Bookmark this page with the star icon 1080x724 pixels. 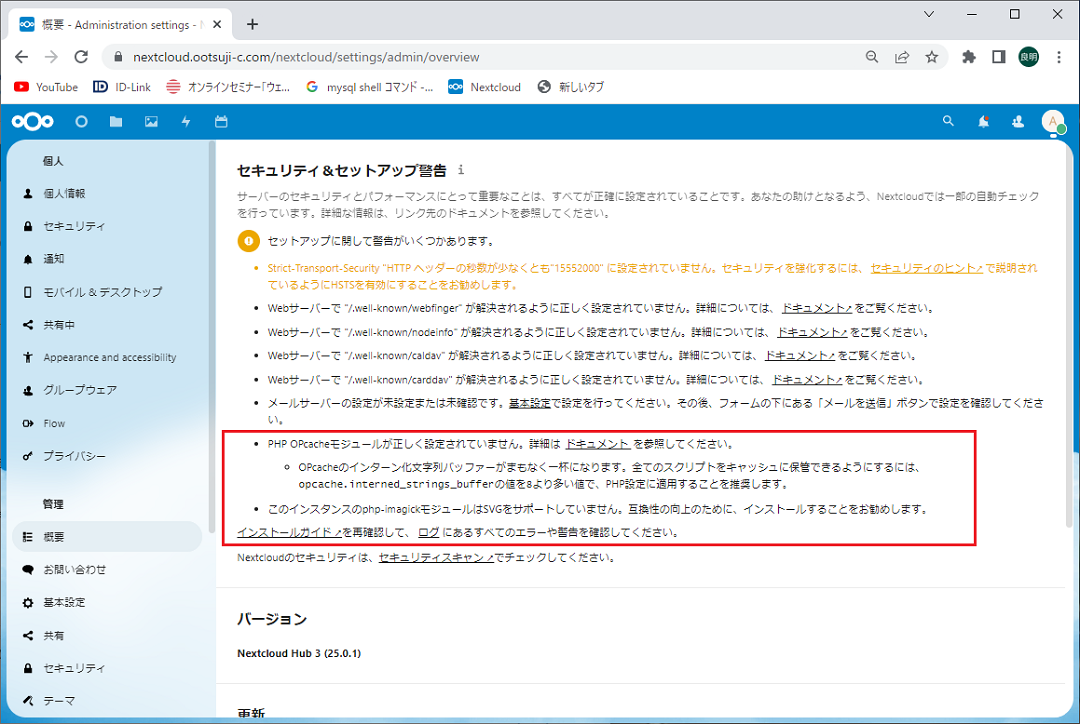pyautogui.click(x=932, y=57)
